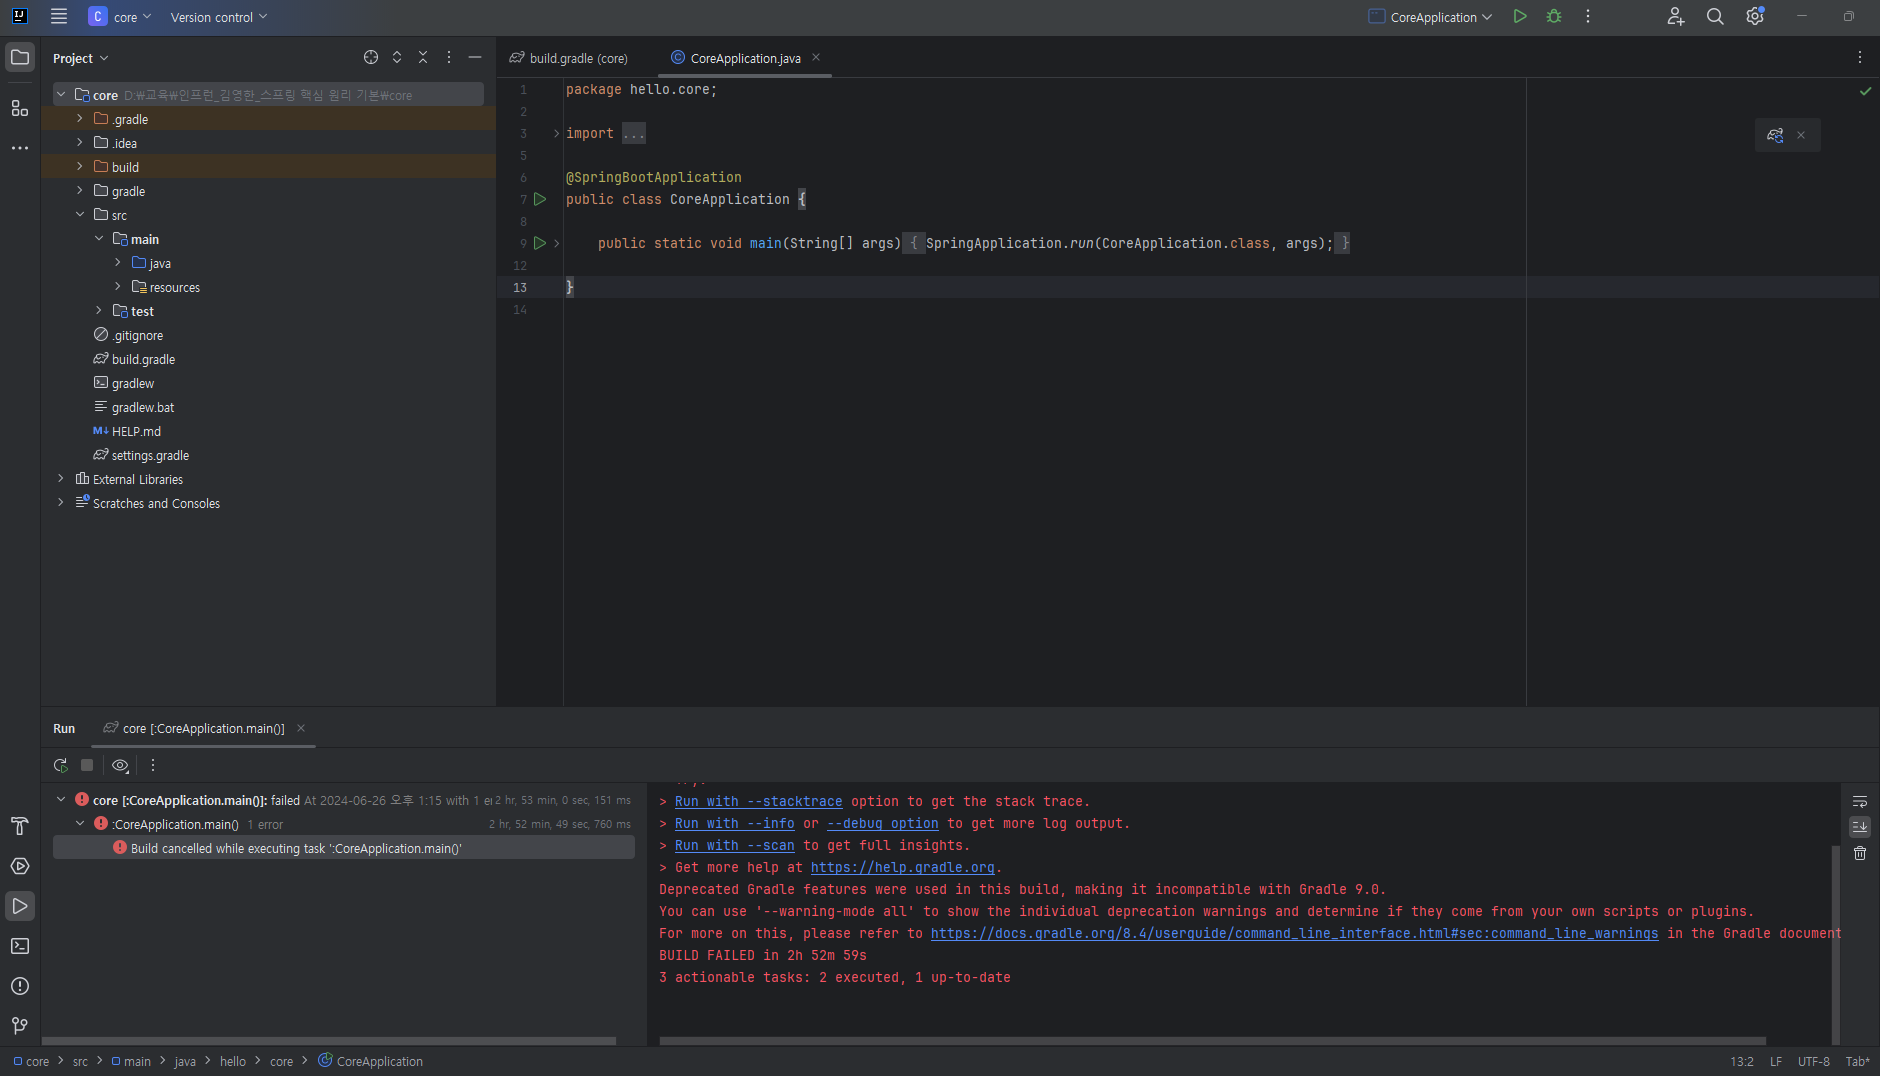Select build cancelled error entry
The width and height of the screenshot is (1880, 1076).
click(344, 848)
